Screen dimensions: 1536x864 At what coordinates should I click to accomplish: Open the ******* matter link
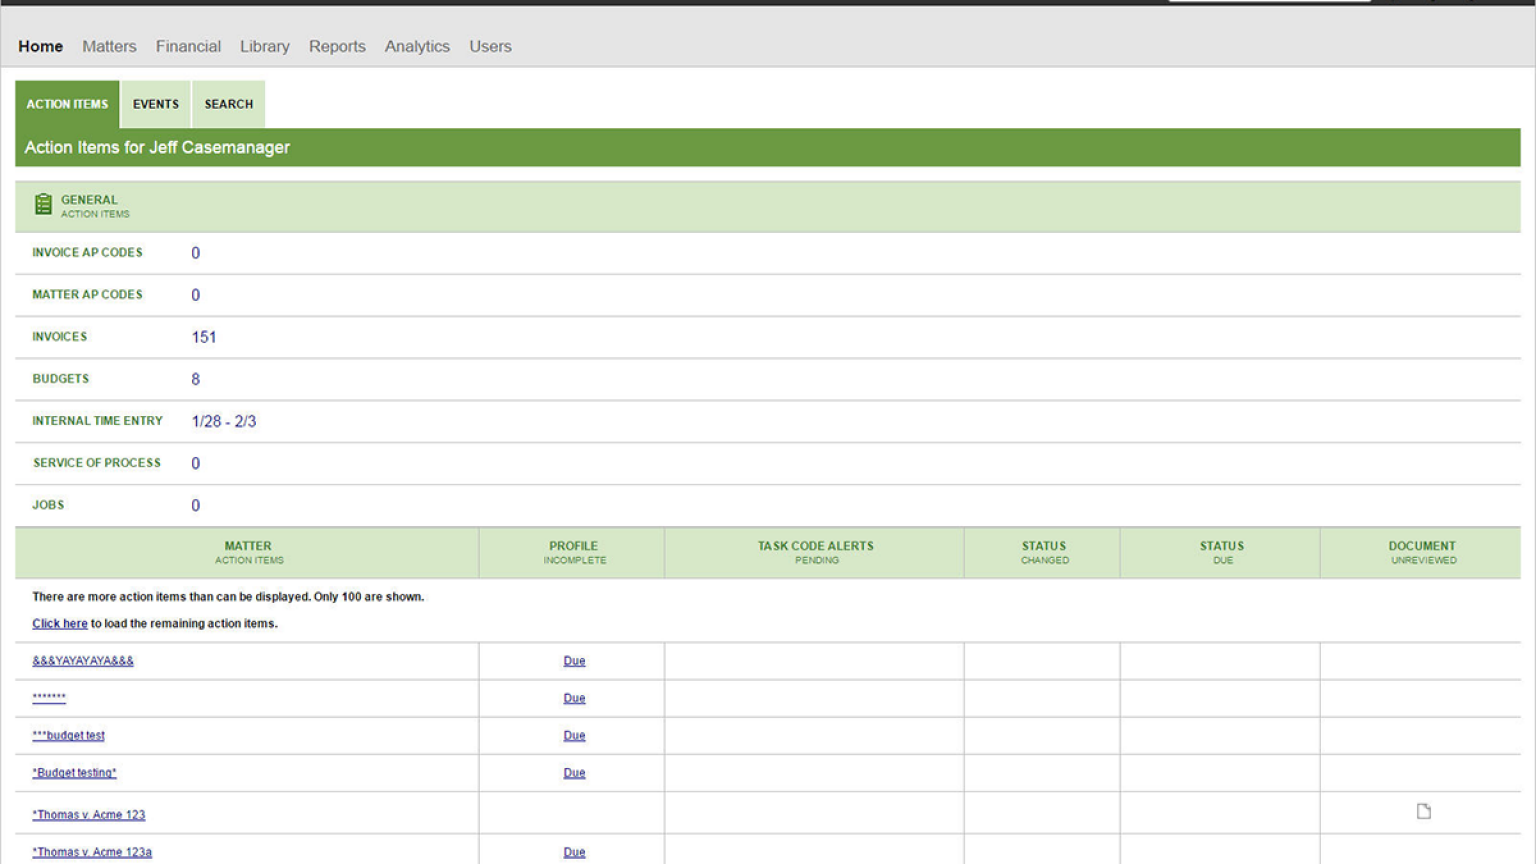point(49,698)
